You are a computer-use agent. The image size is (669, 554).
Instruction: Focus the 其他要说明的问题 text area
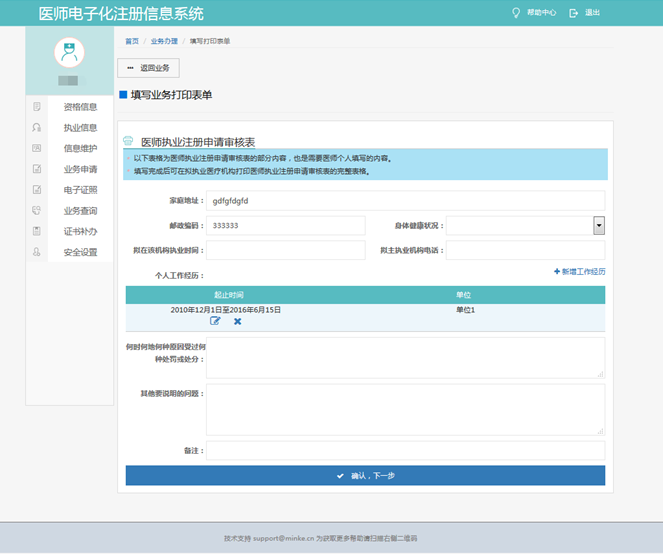405,410
